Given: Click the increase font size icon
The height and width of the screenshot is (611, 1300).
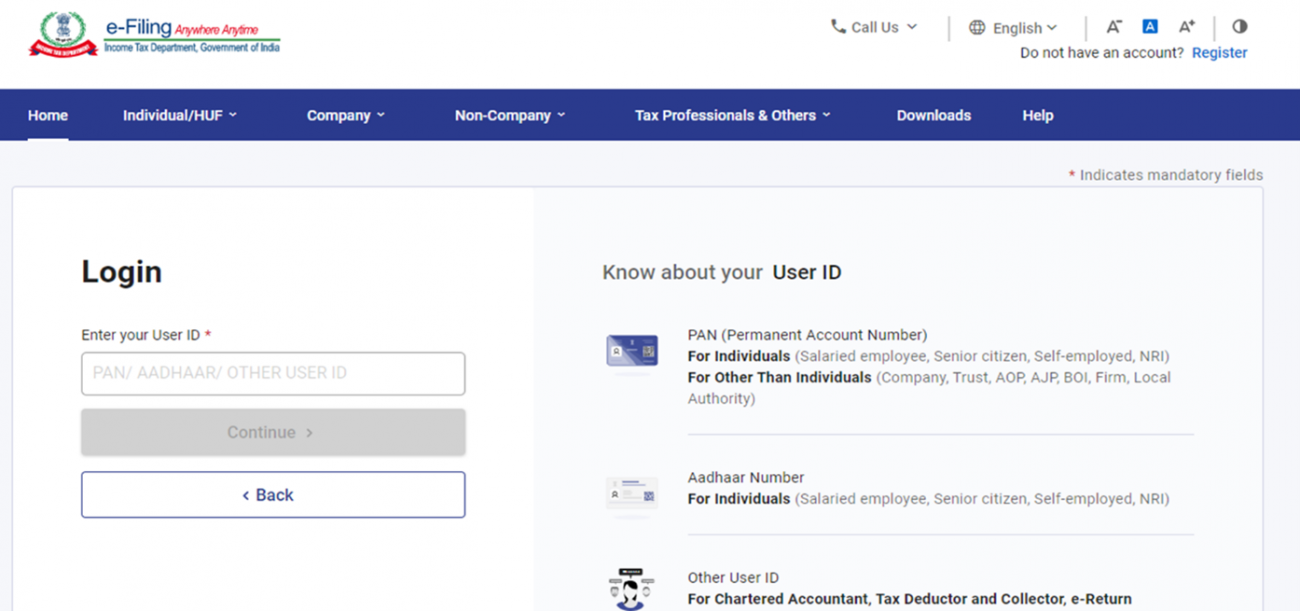Looking at the screenshot, I should pos(1186,27).
